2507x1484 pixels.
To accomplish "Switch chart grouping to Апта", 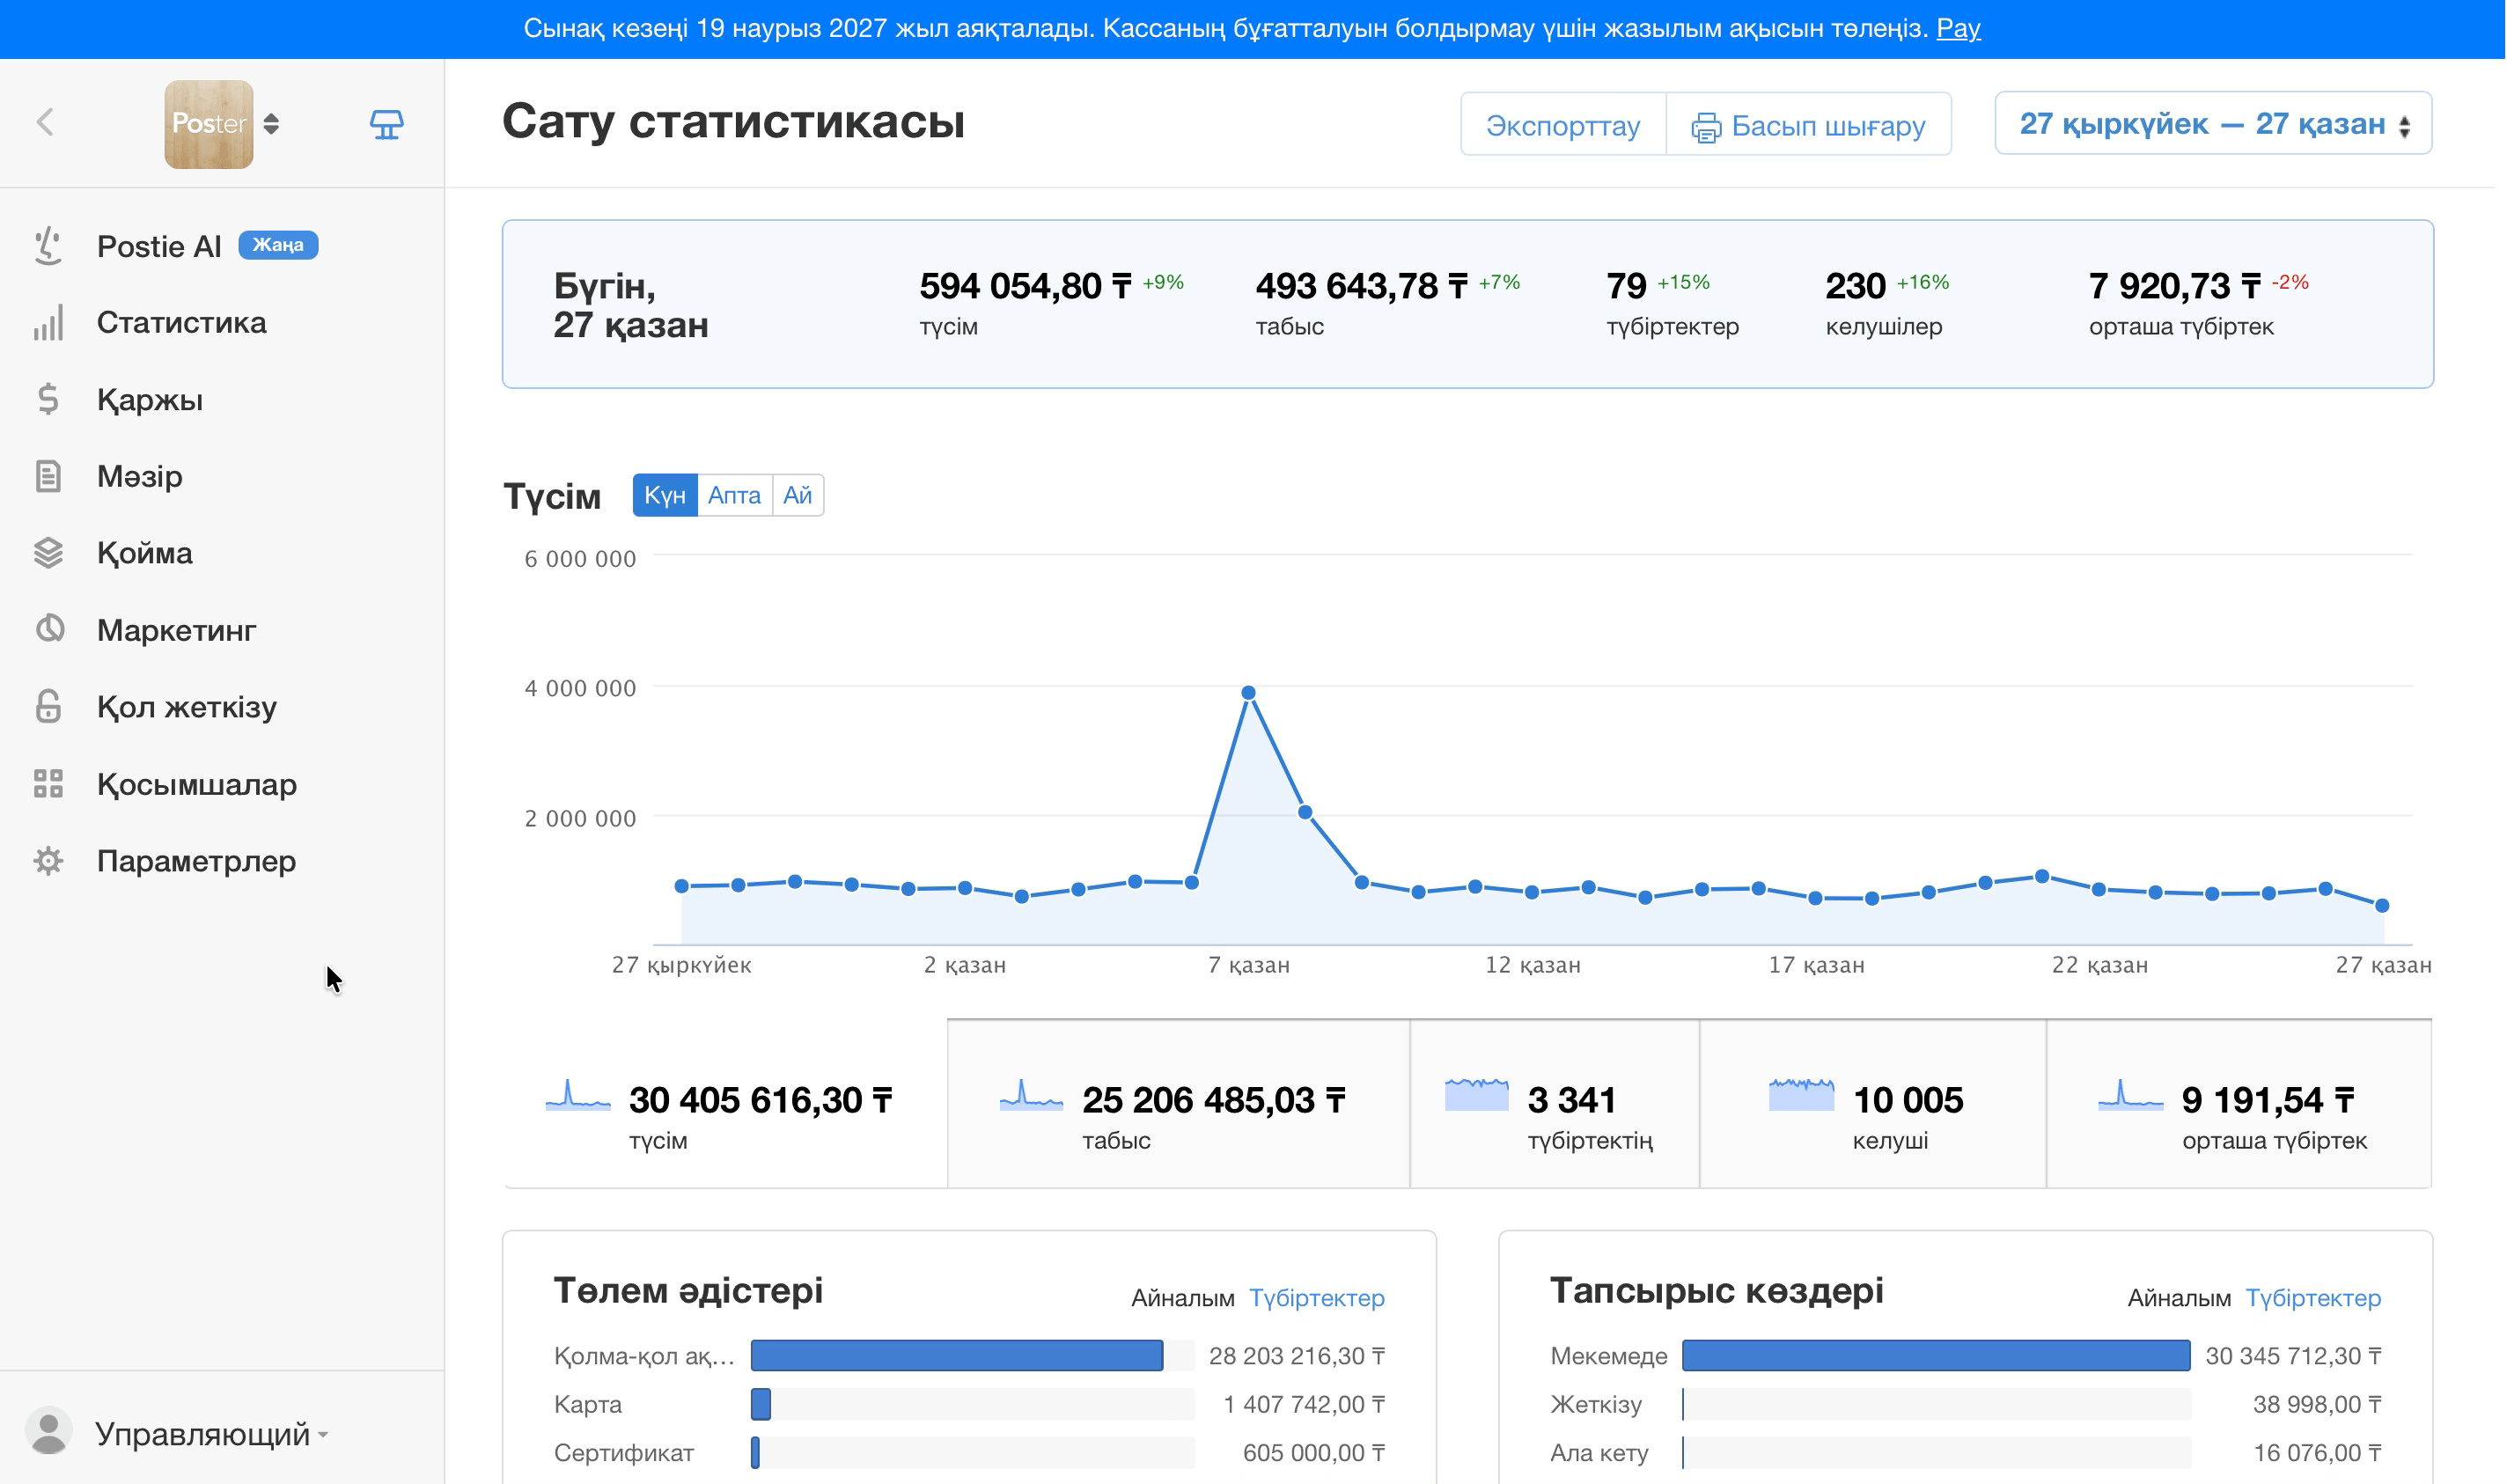I will pos(734,496).
